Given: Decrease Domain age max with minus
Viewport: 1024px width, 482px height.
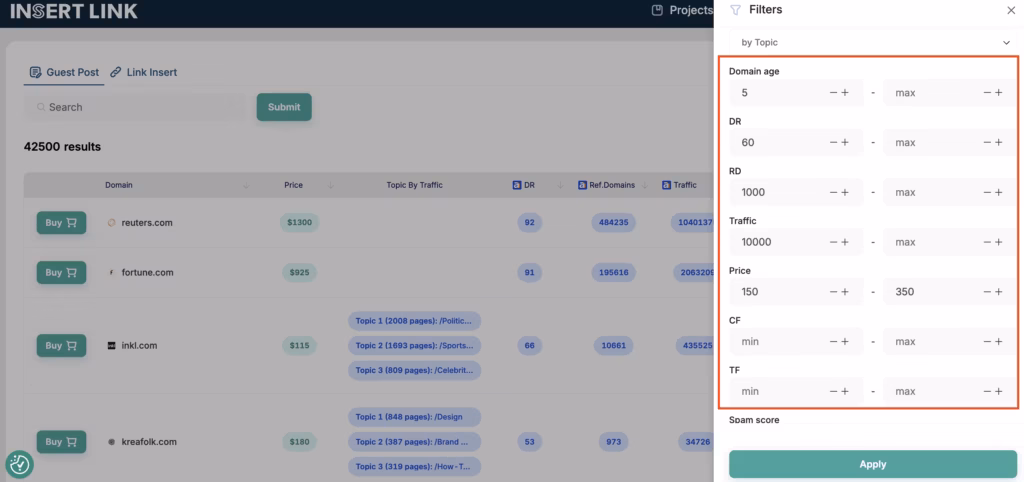Looking at the screenshot, I should (987, 93).
